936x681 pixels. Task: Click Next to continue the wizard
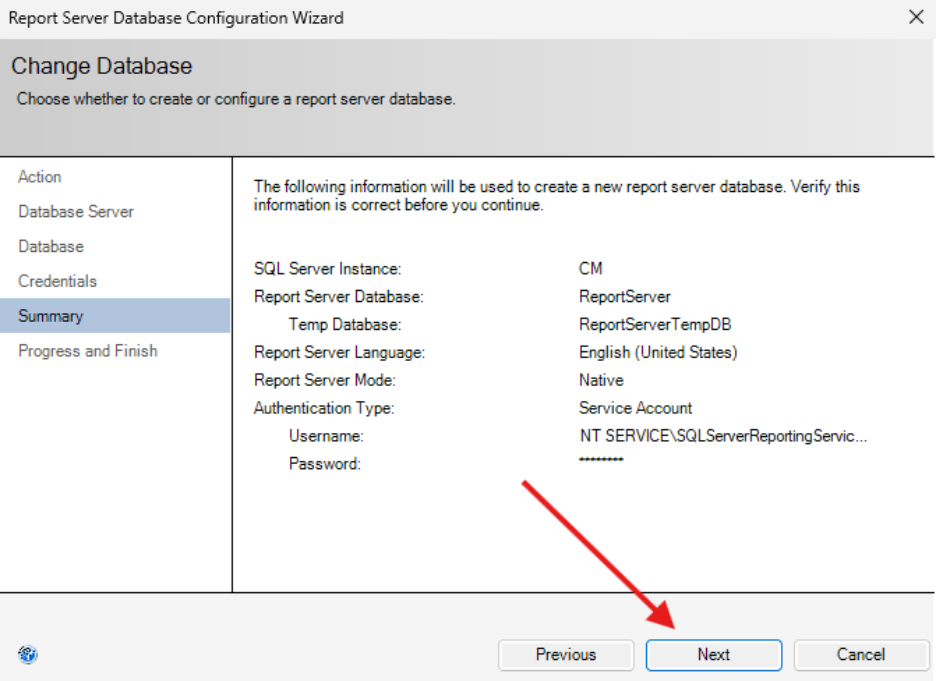(713, 655)
